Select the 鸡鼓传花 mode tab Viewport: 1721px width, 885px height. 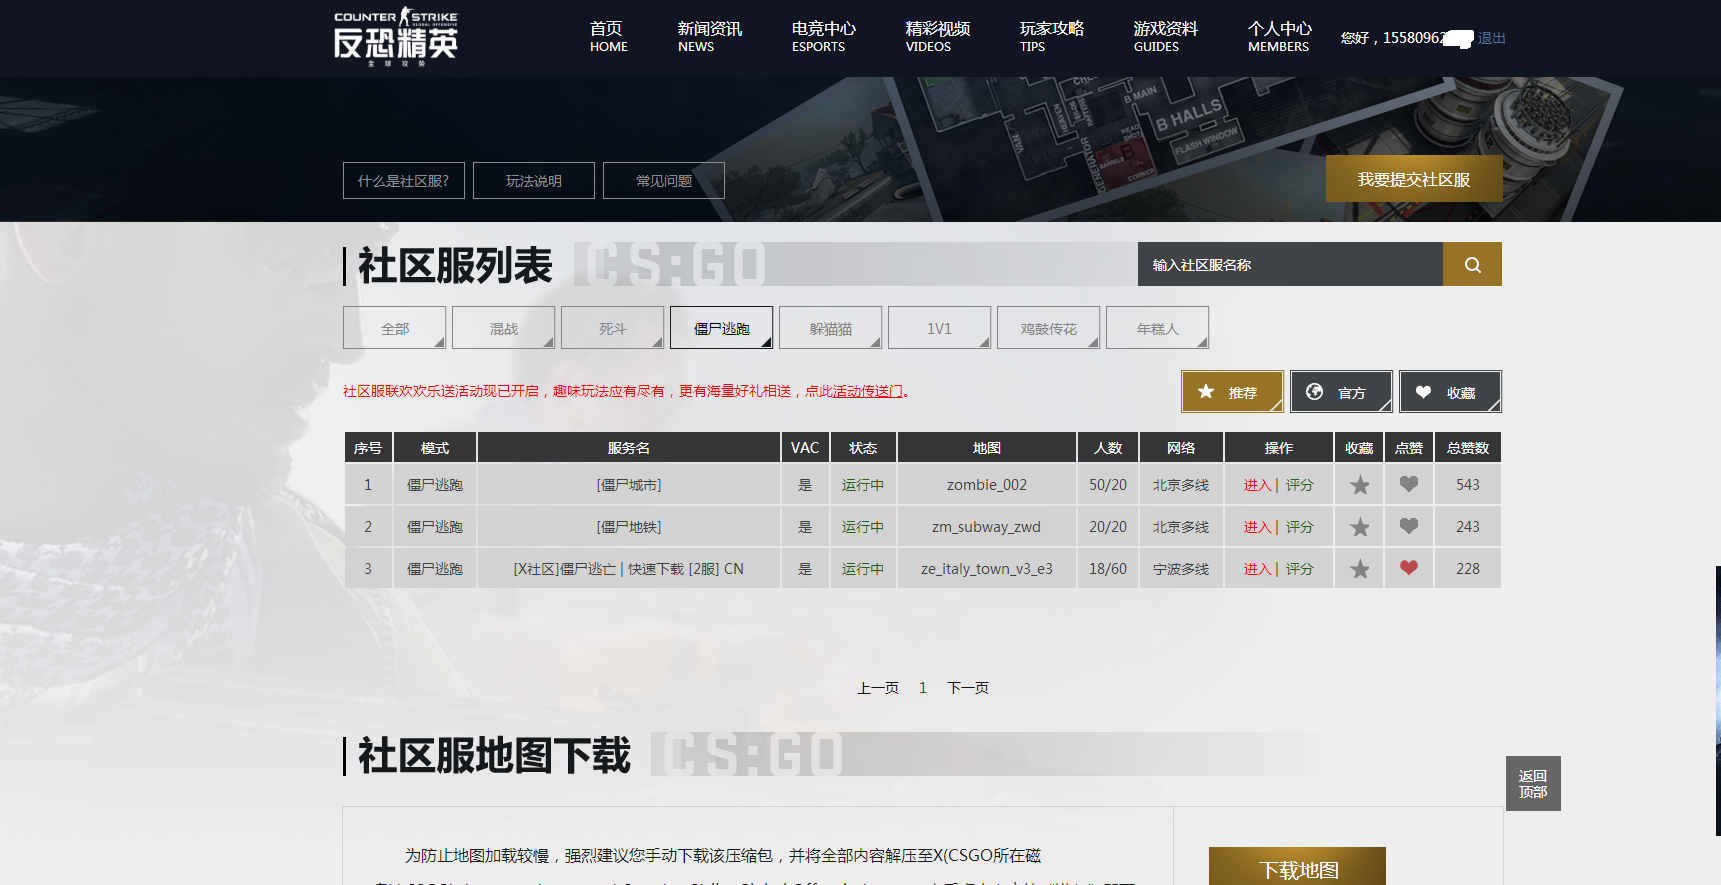[1049, 328]
